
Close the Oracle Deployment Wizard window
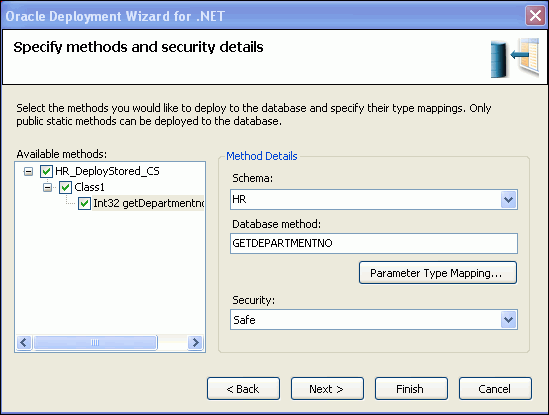(x=535, y=16)
